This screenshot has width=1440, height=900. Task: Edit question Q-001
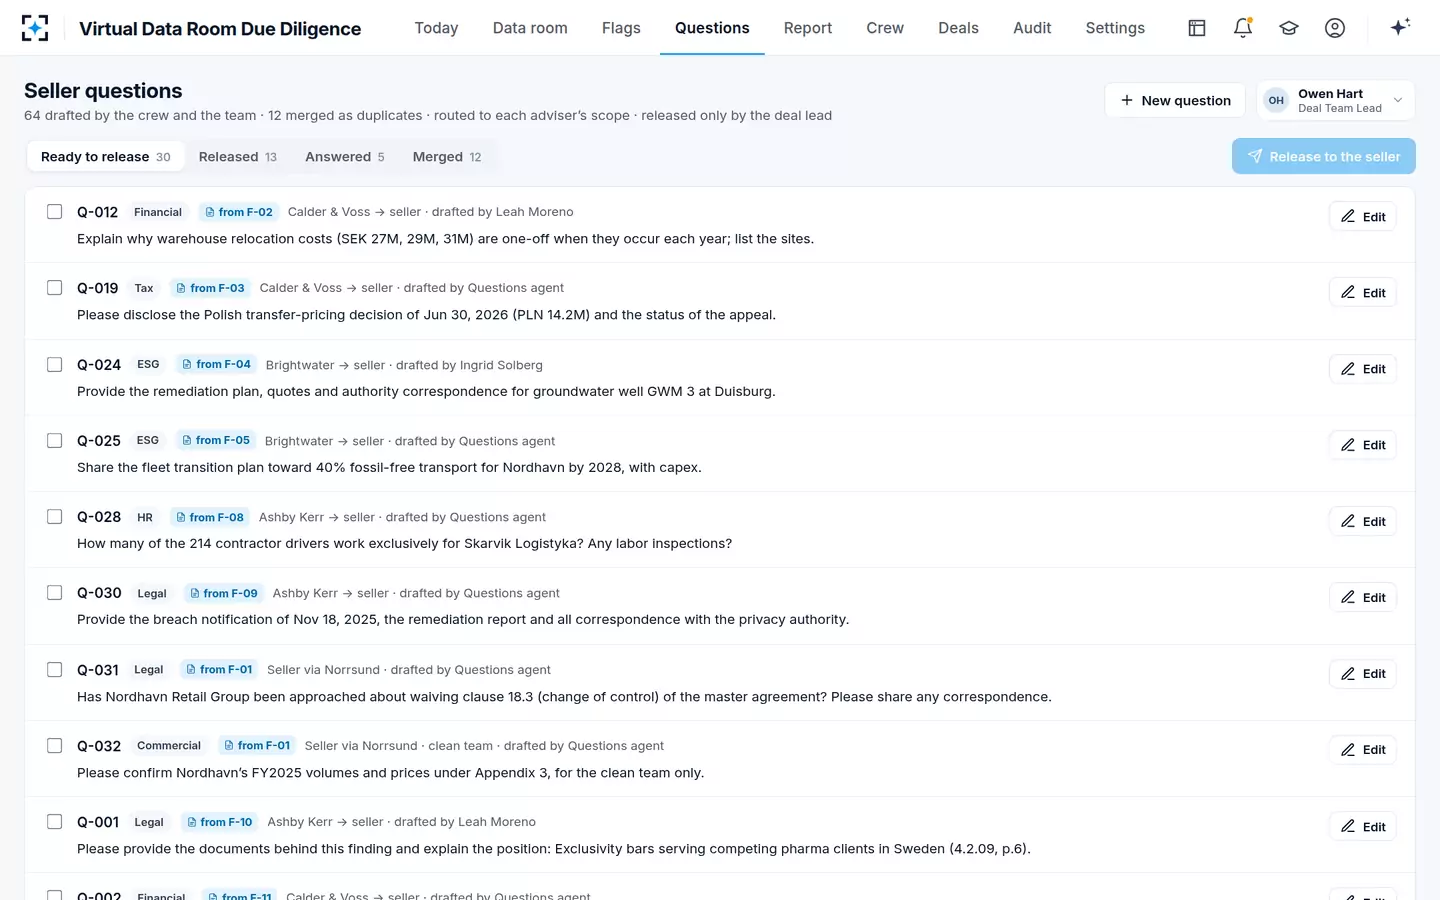point(1363,826)
